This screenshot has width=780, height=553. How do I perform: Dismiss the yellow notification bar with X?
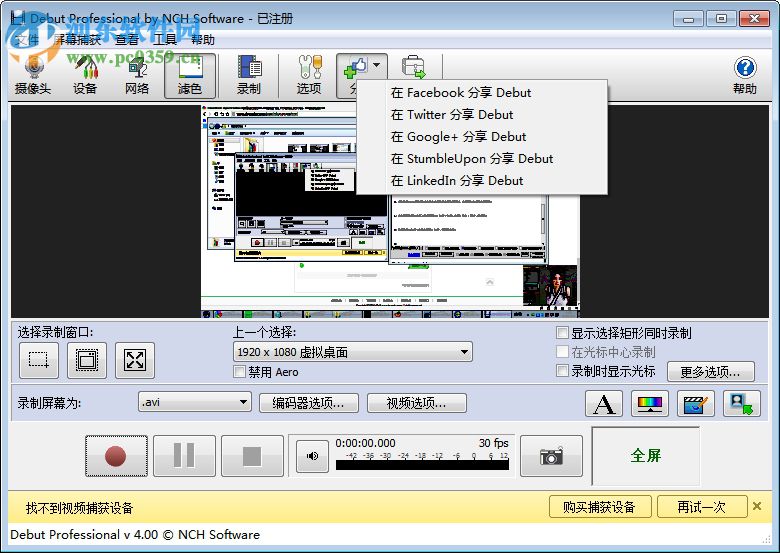(757, 506)
